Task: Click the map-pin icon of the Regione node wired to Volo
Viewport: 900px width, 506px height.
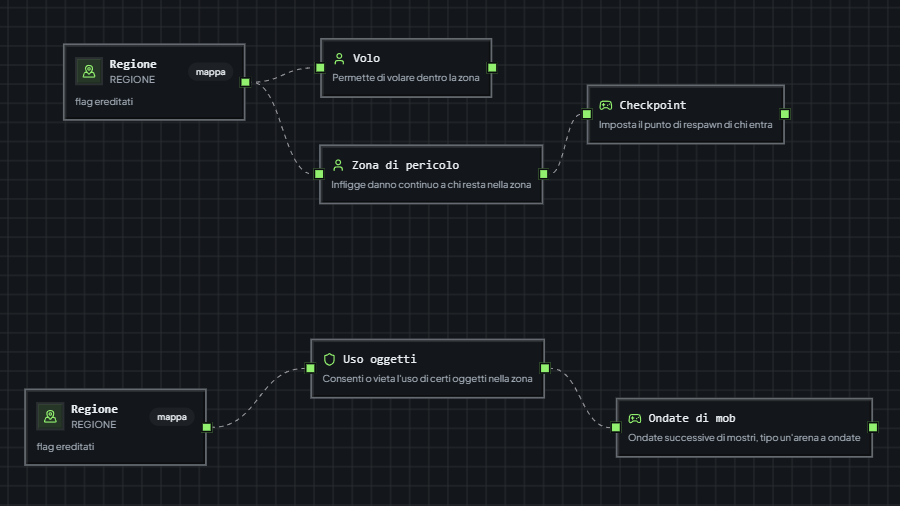Action: (x=89, y=71)
